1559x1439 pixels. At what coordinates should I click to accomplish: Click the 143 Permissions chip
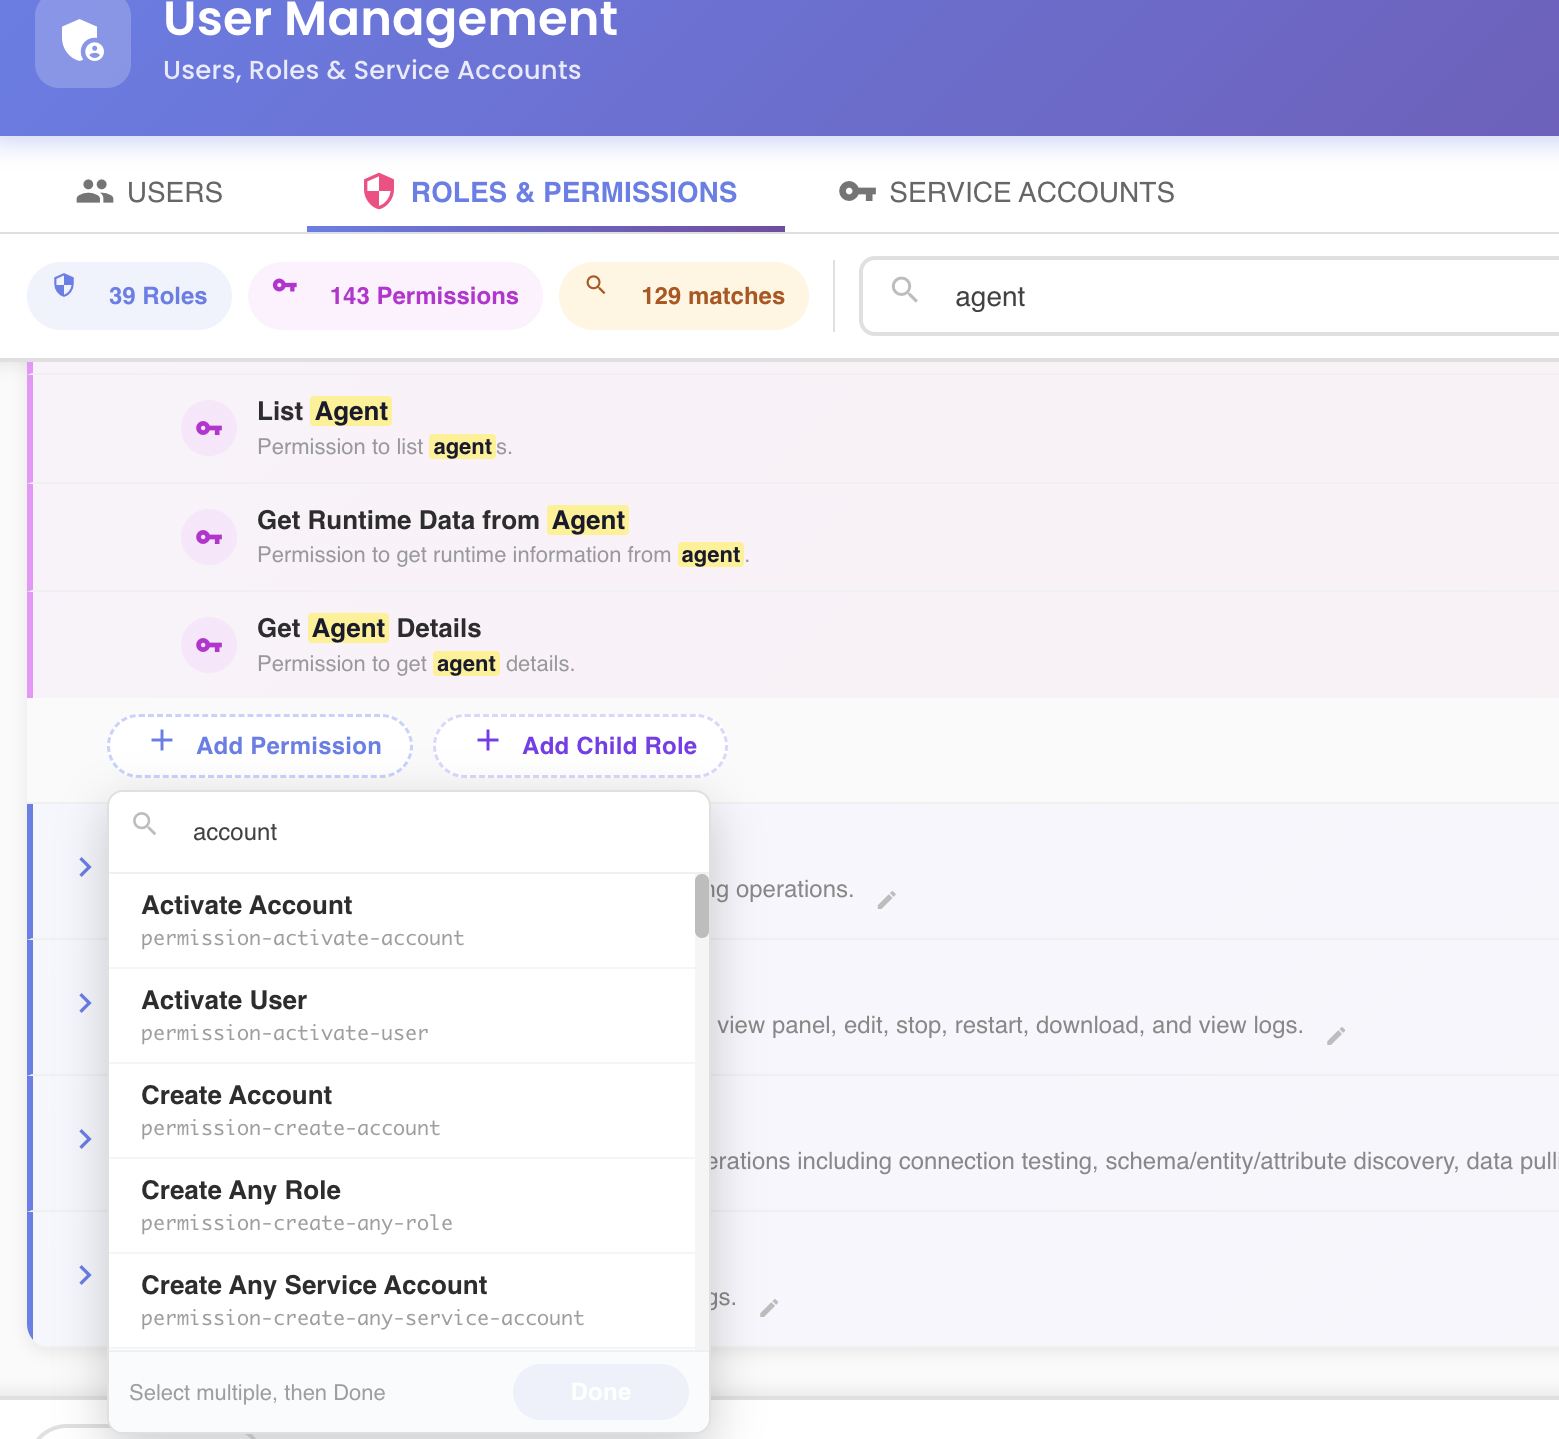coord(395,296)
